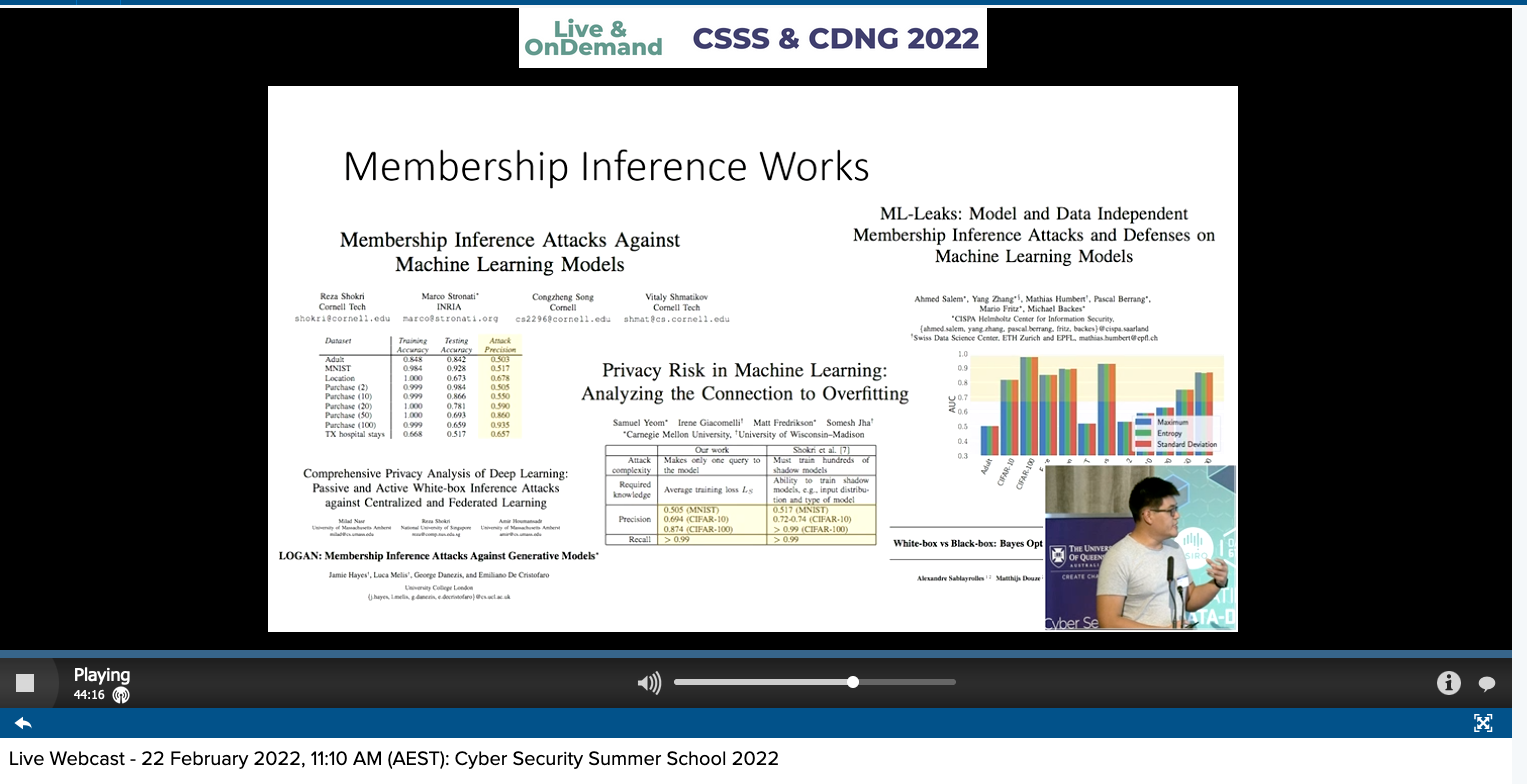
Task: Click the Playing status label
Action: click(102, 675)
